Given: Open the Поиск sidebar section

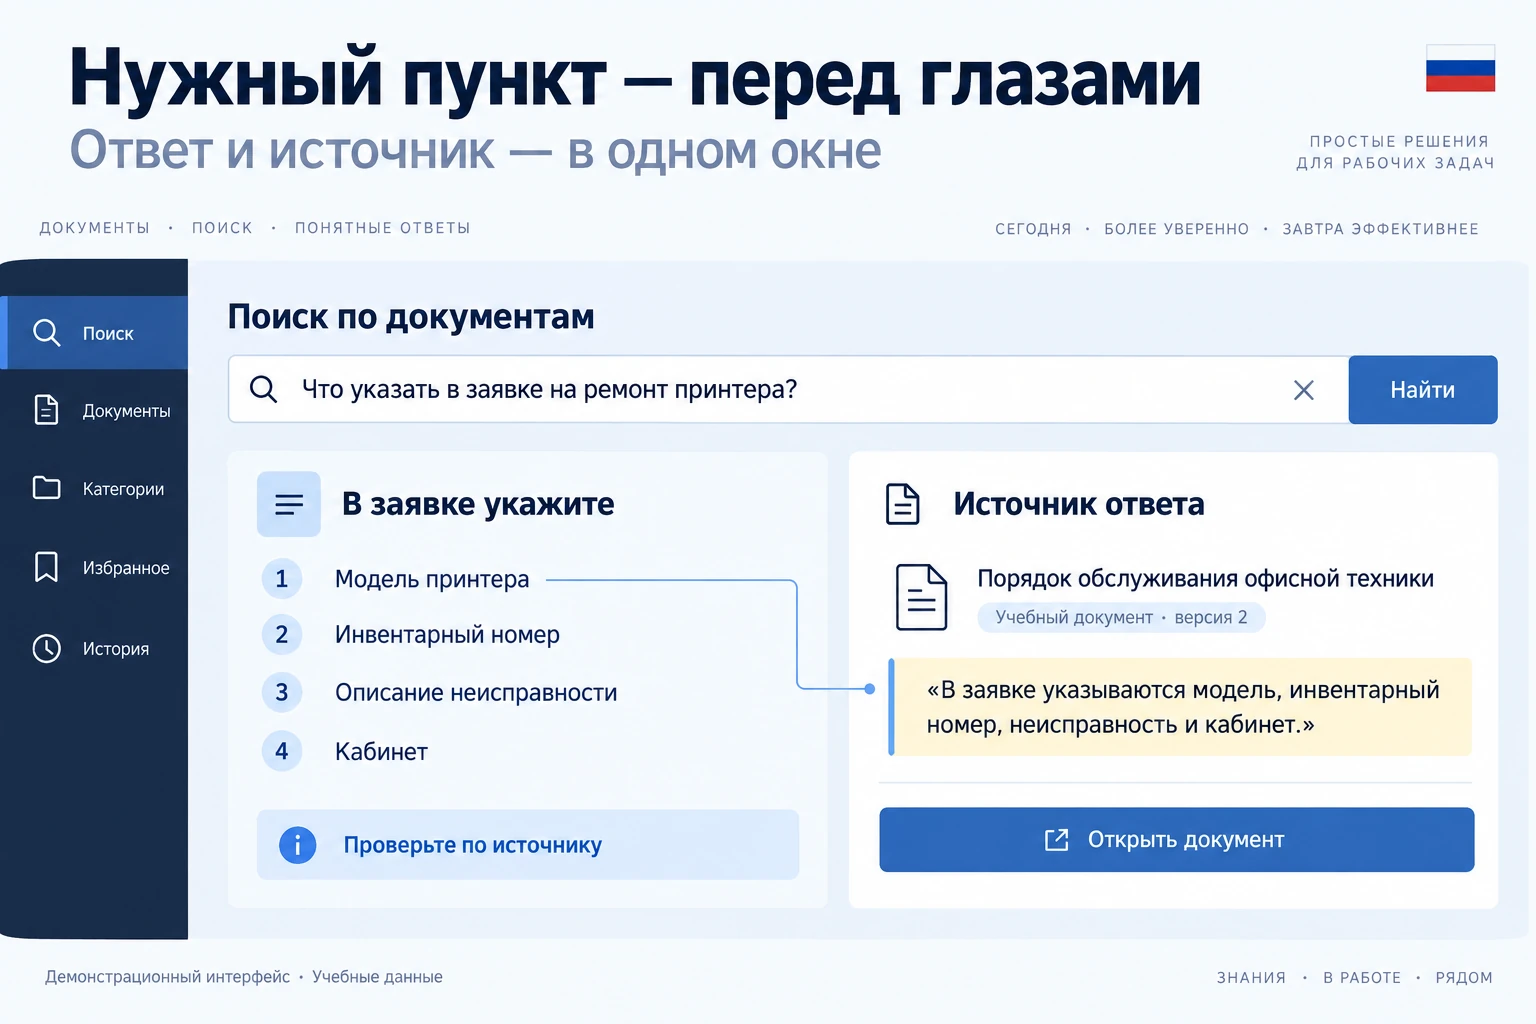Looking at the screenshot, I should point(94,333).
